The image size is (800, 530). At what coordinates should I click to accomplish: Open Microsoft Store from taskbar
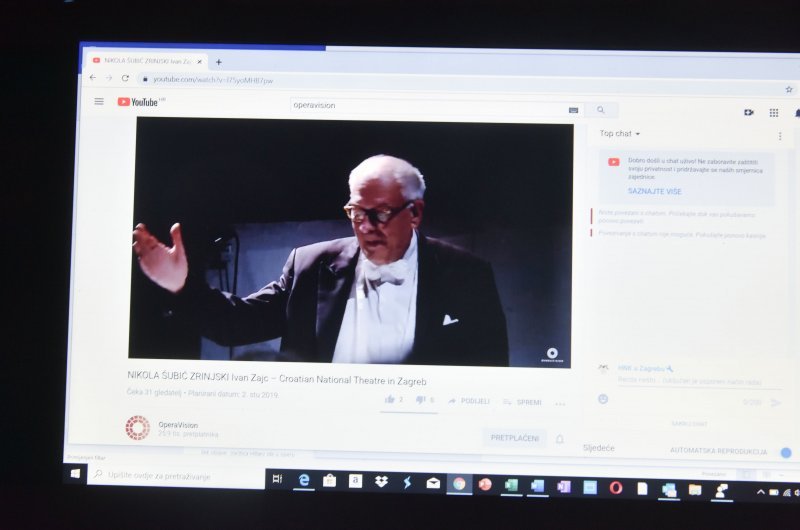(330, 480)
